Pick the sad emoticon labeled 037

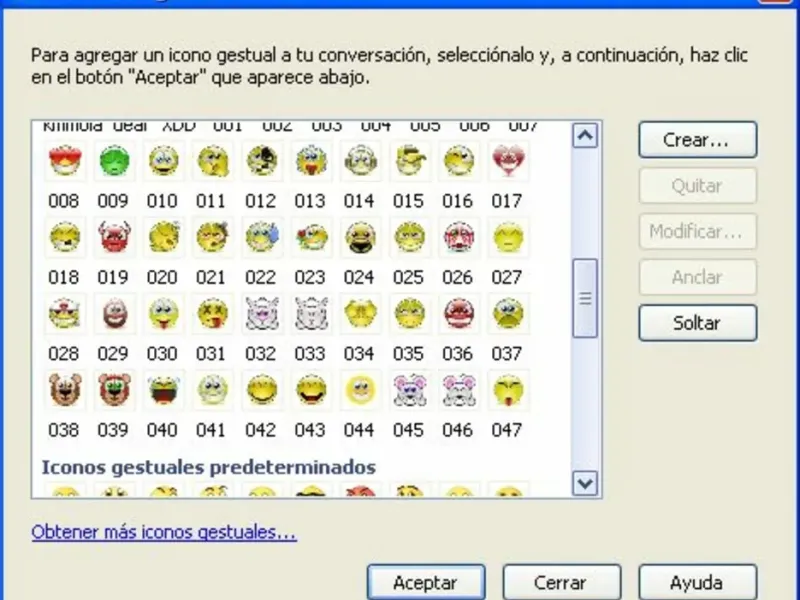click(x=508, y=314)
